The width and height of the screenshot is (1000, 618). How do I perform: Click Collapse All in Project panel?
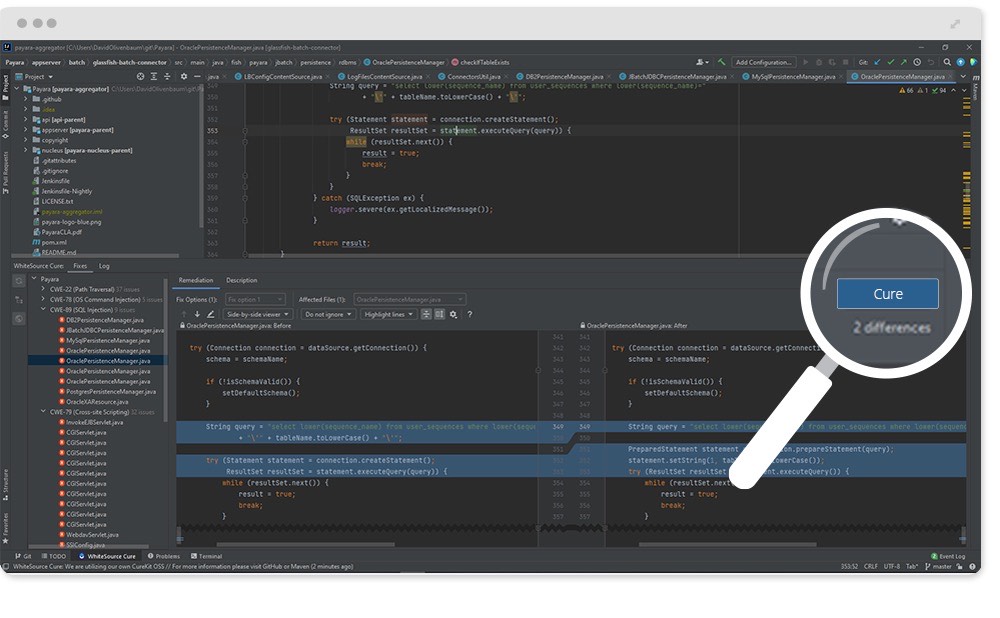coord(167,77)
